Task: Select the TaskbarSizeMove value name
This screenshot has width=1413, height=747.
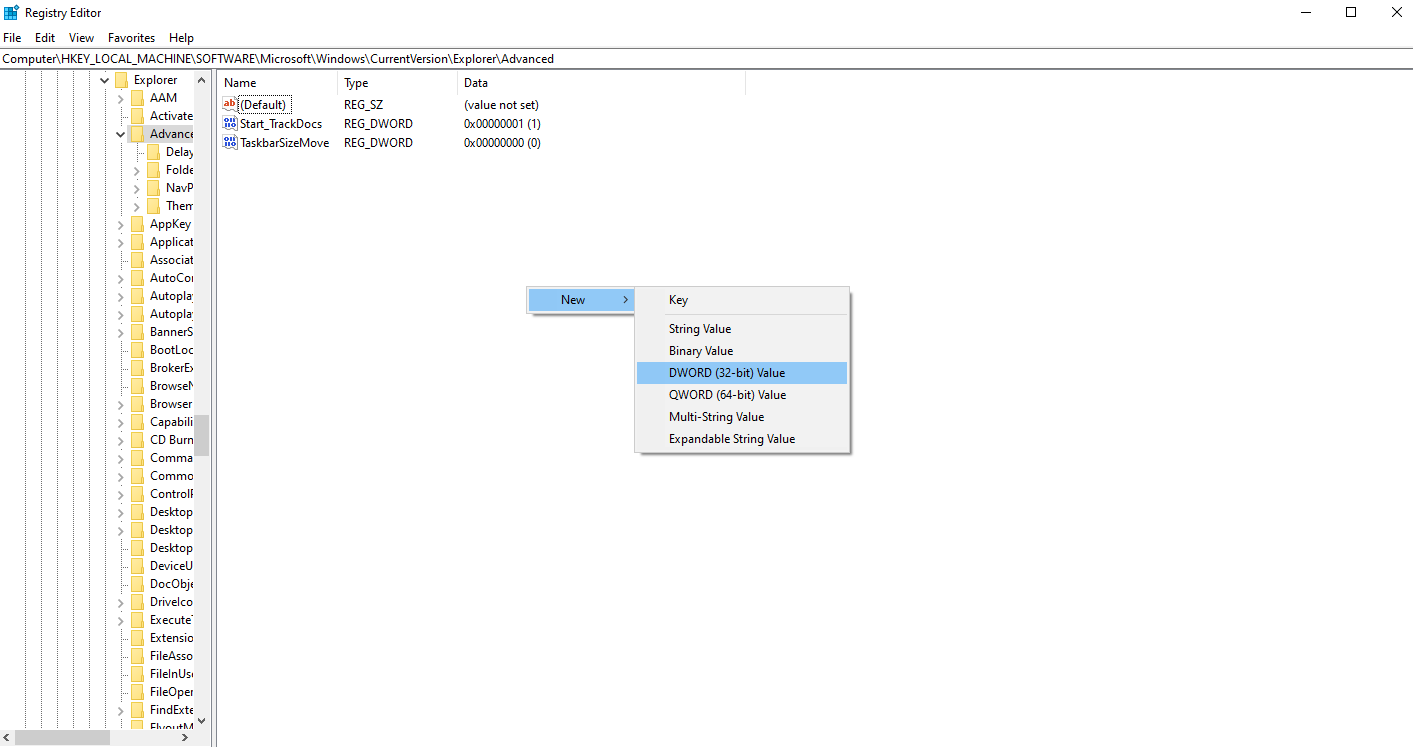Action: (285, 143)
